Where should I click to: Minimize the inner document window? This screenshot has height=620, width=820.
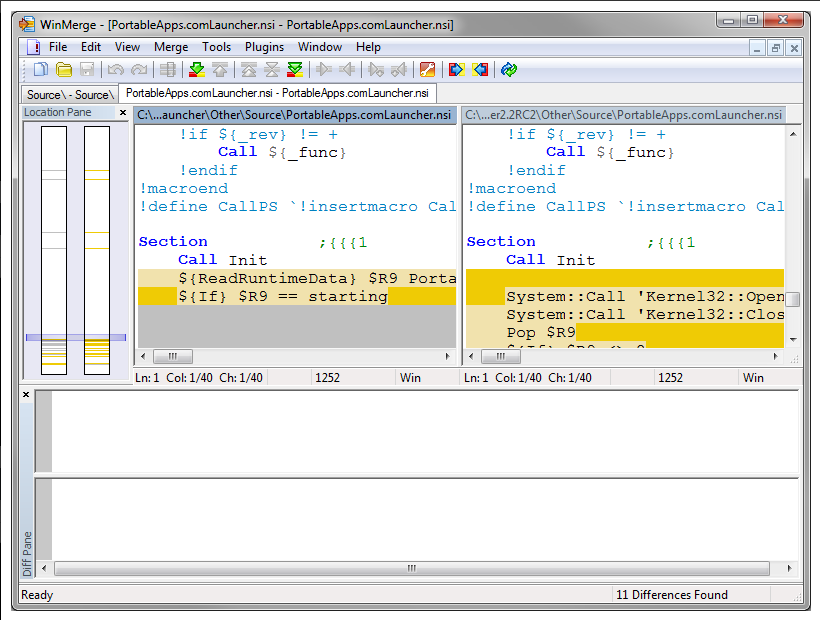click(757, 48)
